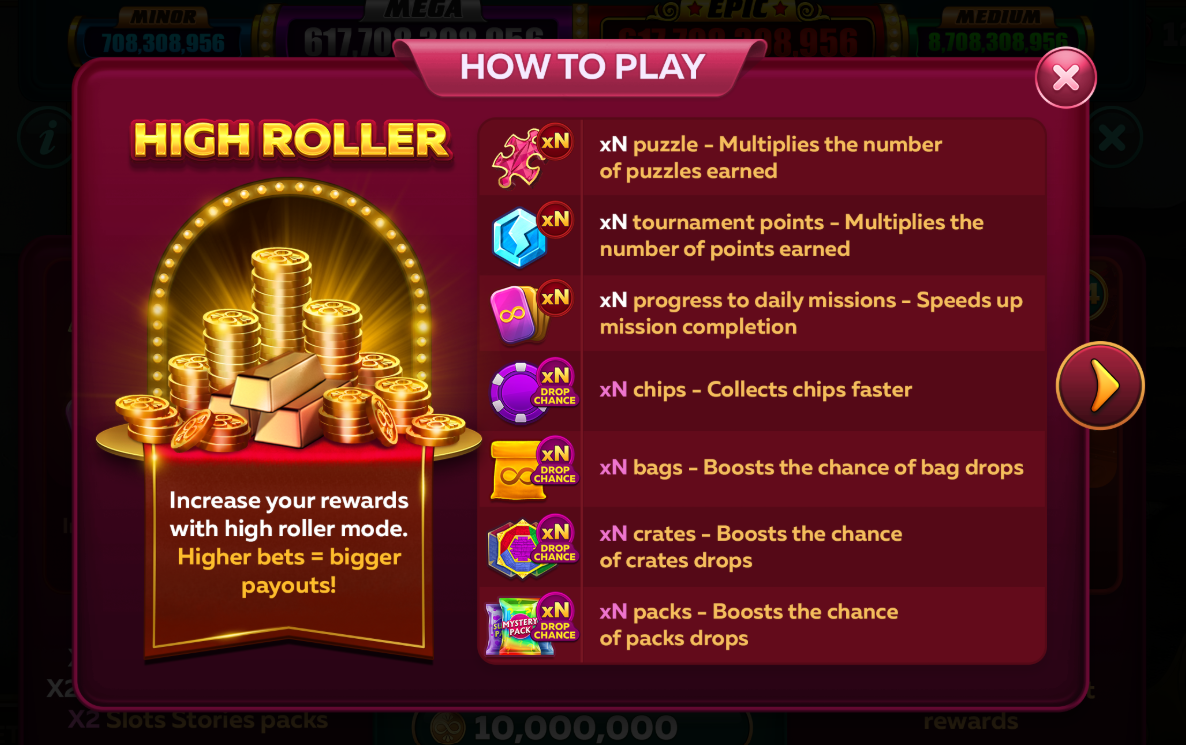The width and height of the screenshot is (1186, 745).
Task: Select the xN chips description row
Action: [x=762, y=391]
